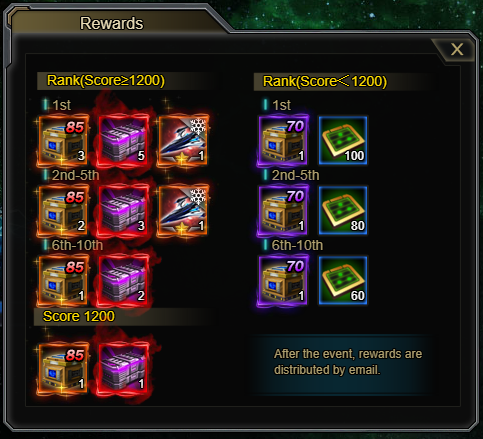The image size is (483, 439).
Task: Click the level 70 crate in 6th-10th row
Action: (283, 280)
